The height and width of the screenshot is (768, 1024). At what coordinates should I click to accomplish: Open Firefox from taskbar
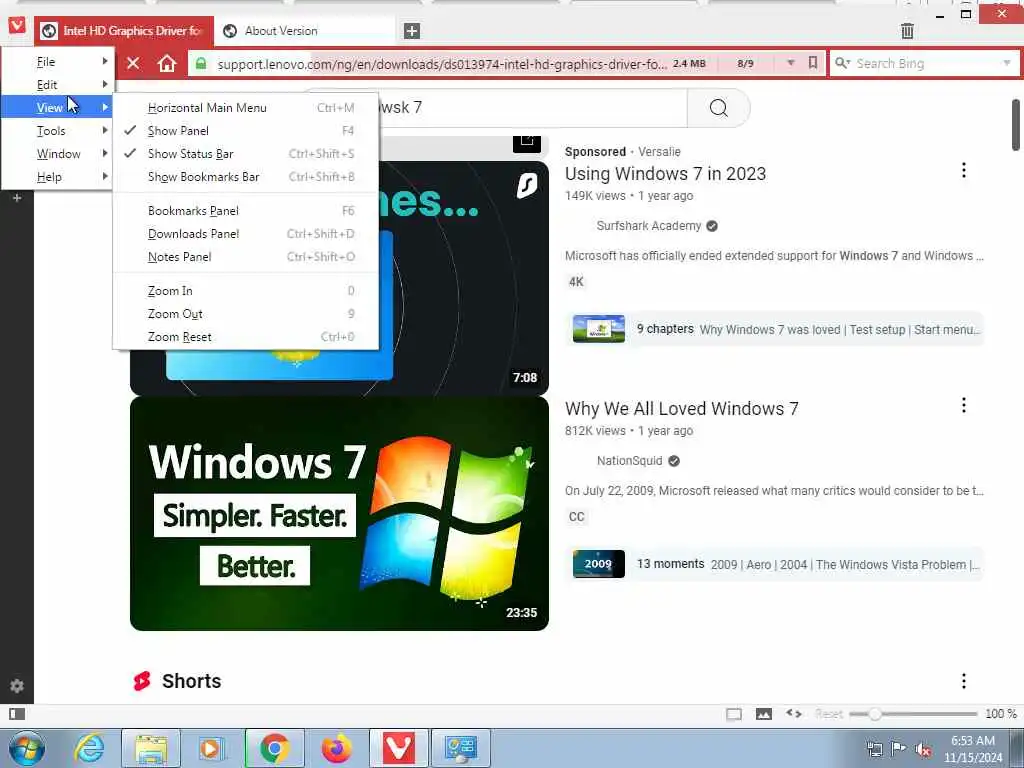coord(336,748)
